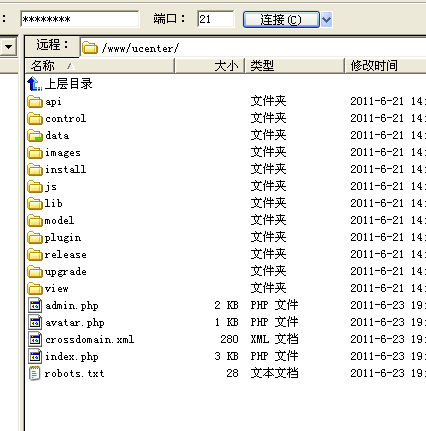Click the password input field
The height and width of the screenshot is (431, 426).
point(79,19)
